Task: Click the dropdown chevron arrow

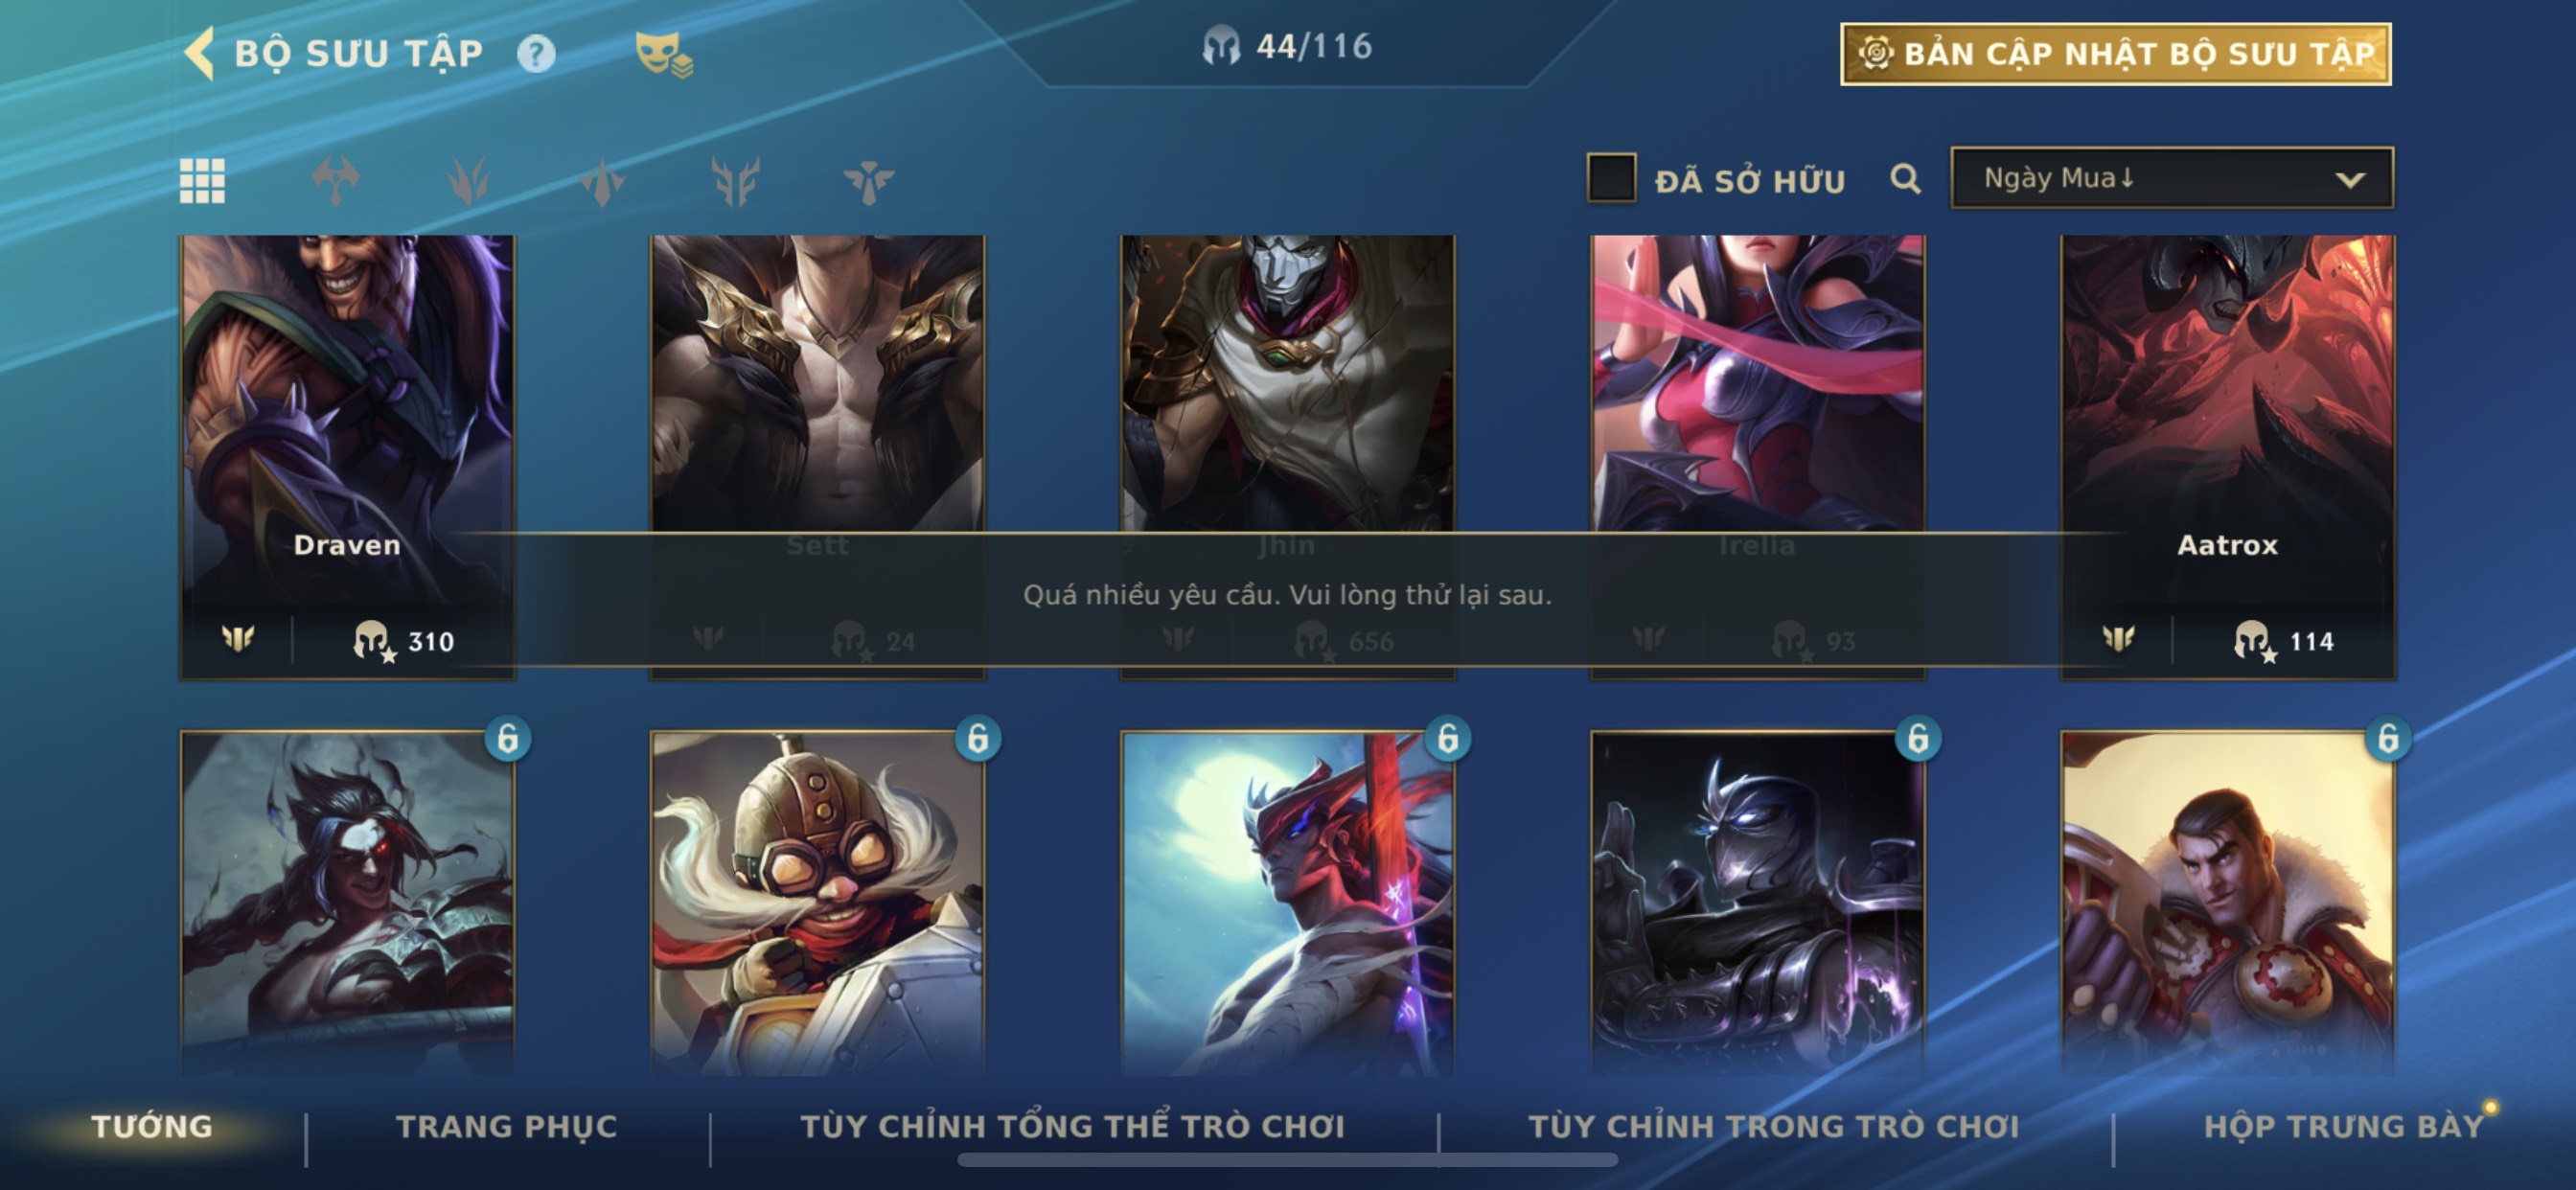Action: pyautogui.click(x=2350, y=180)
